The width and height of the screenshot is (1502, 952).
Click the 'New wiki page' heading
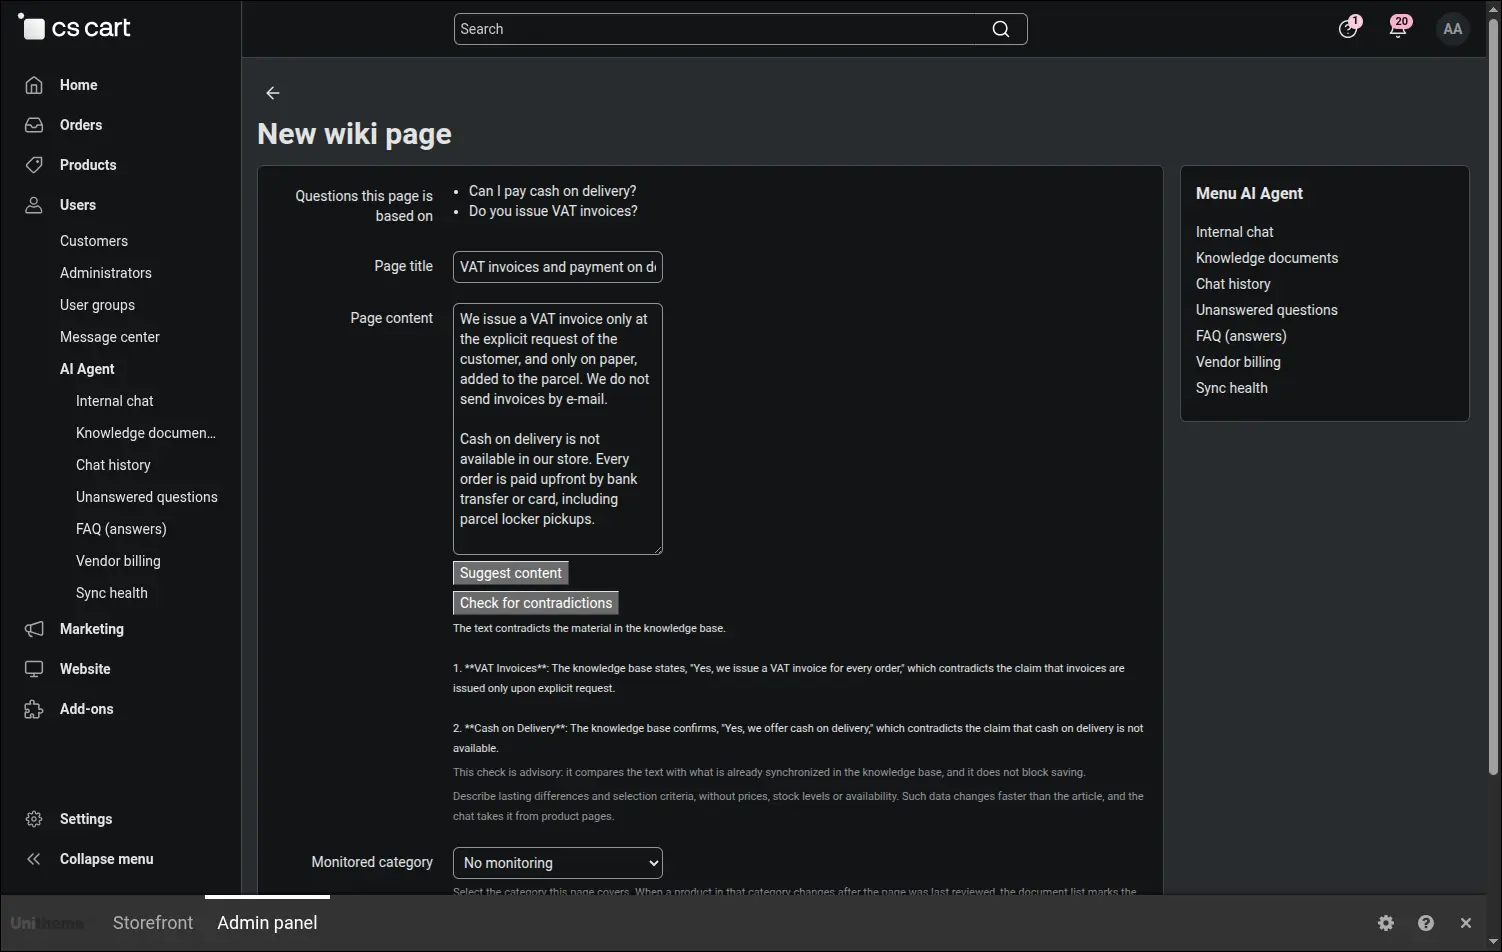[354, 134]
